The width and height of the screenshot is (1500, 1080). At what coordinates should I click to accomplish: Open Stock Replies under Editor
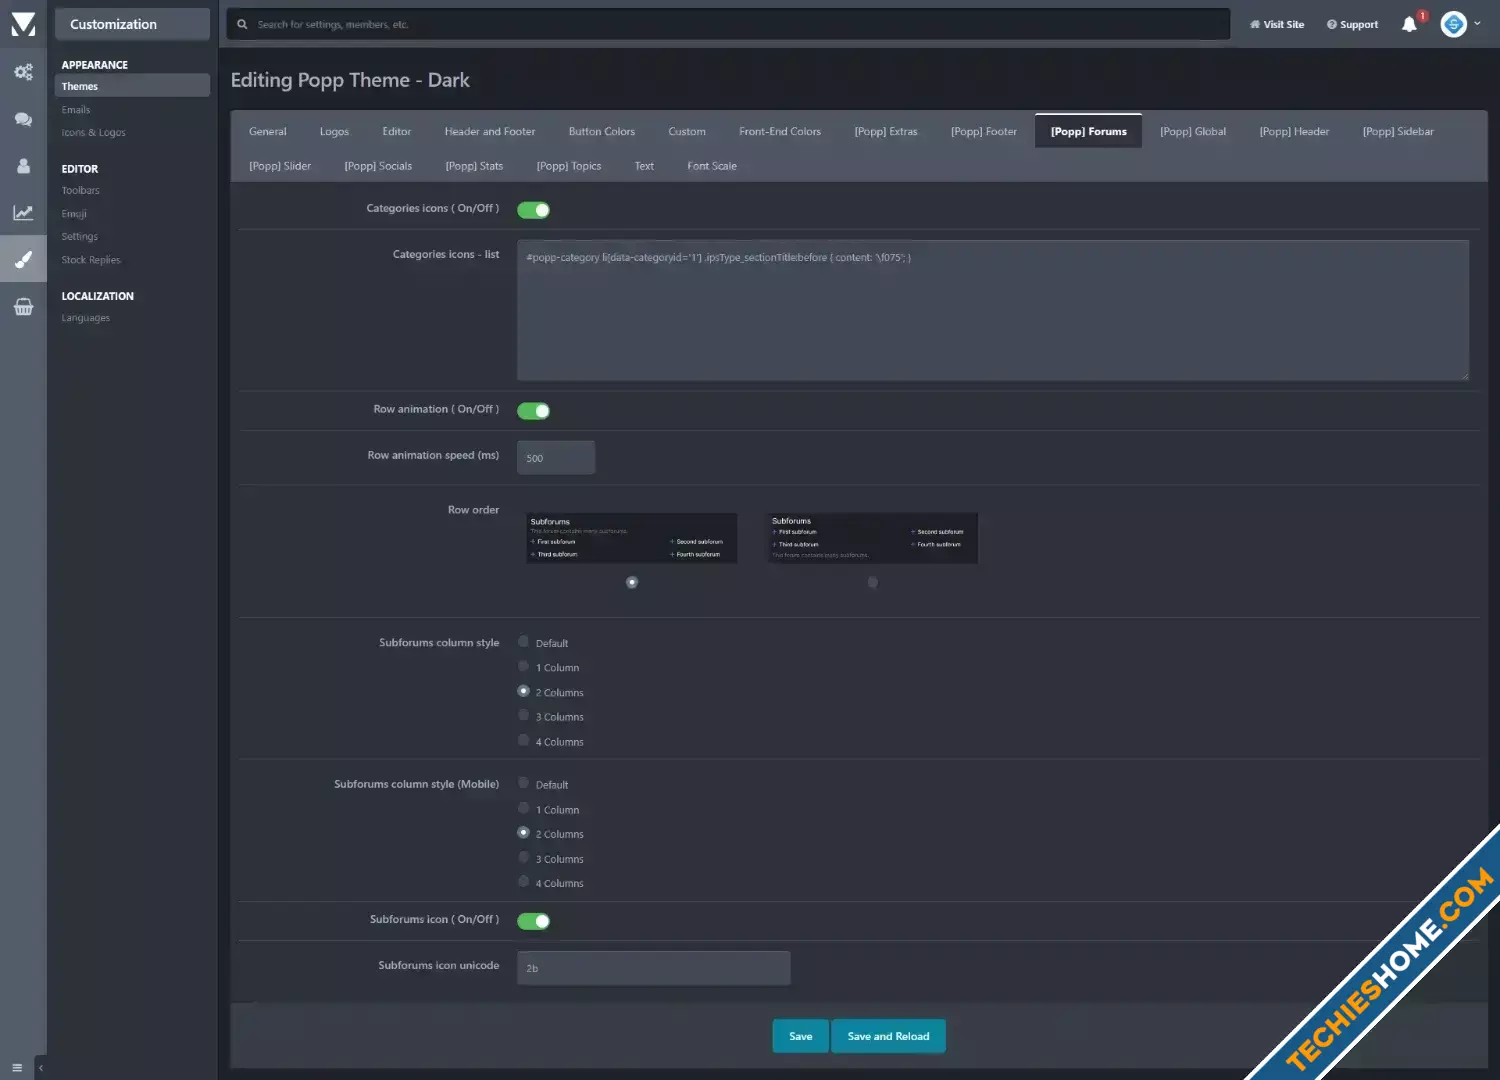pyautogui.click(x=91, y=260)
